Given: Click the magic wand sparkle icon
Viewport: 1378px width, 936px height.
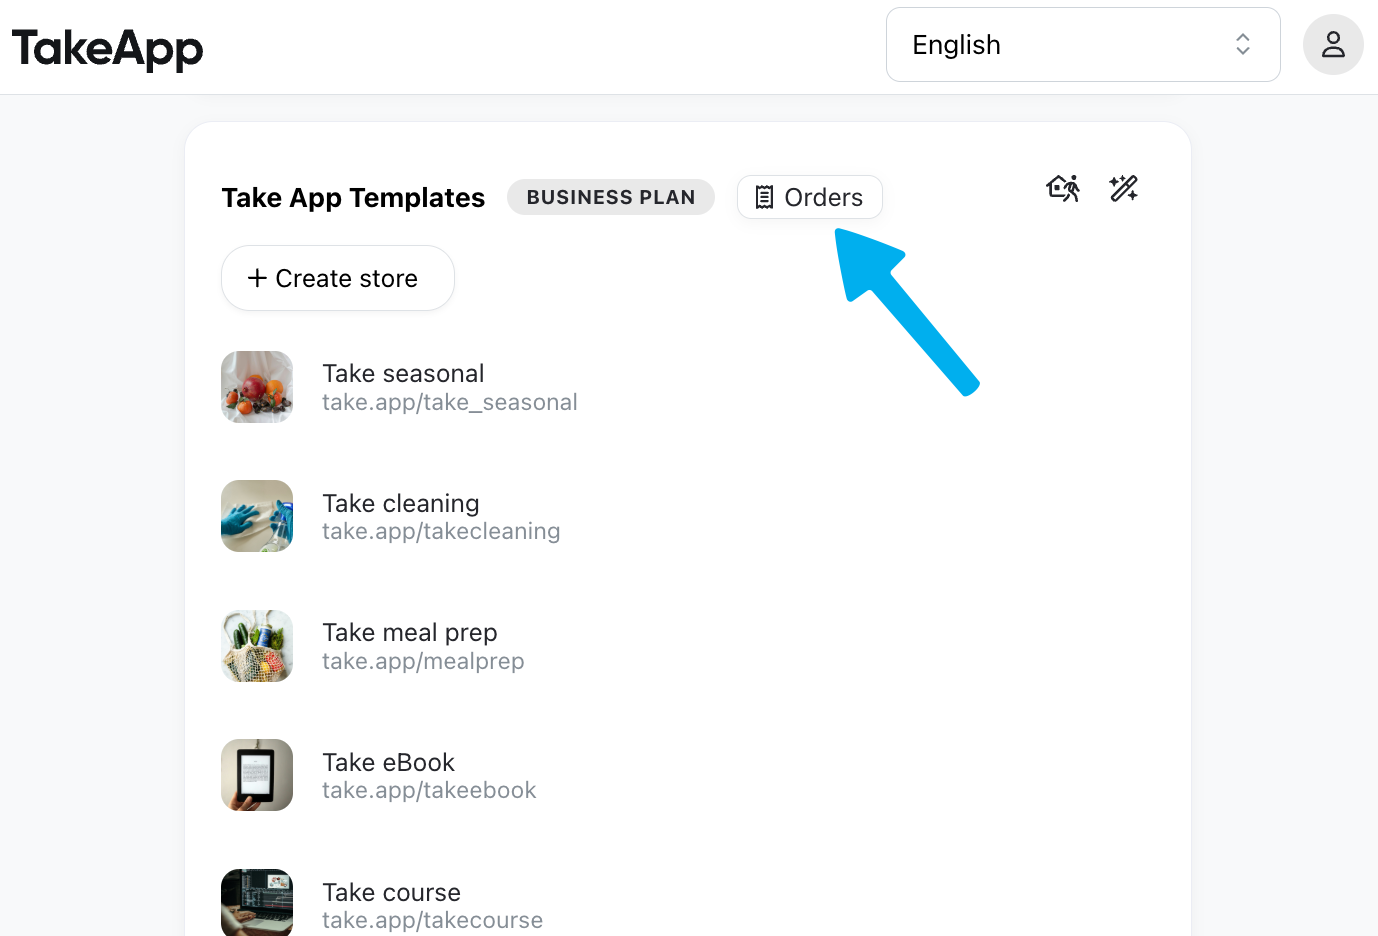Looking at the screenshot, I should [x=1124, y=188].
